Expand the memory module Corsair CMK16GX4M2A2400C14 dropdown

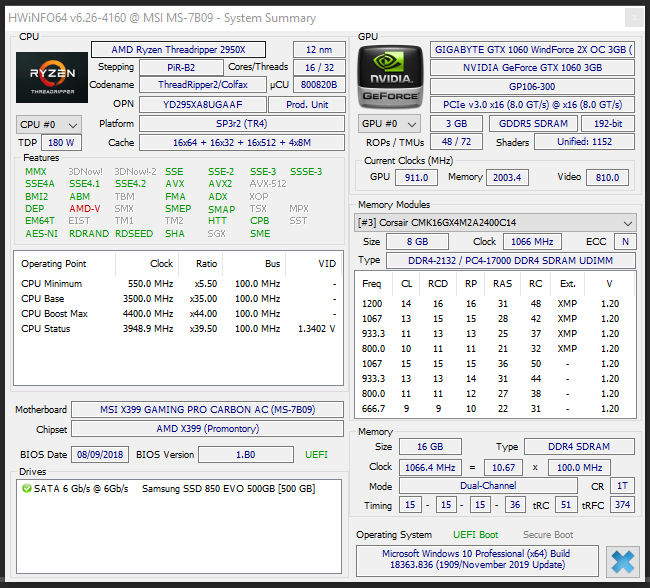coord(495,223)
